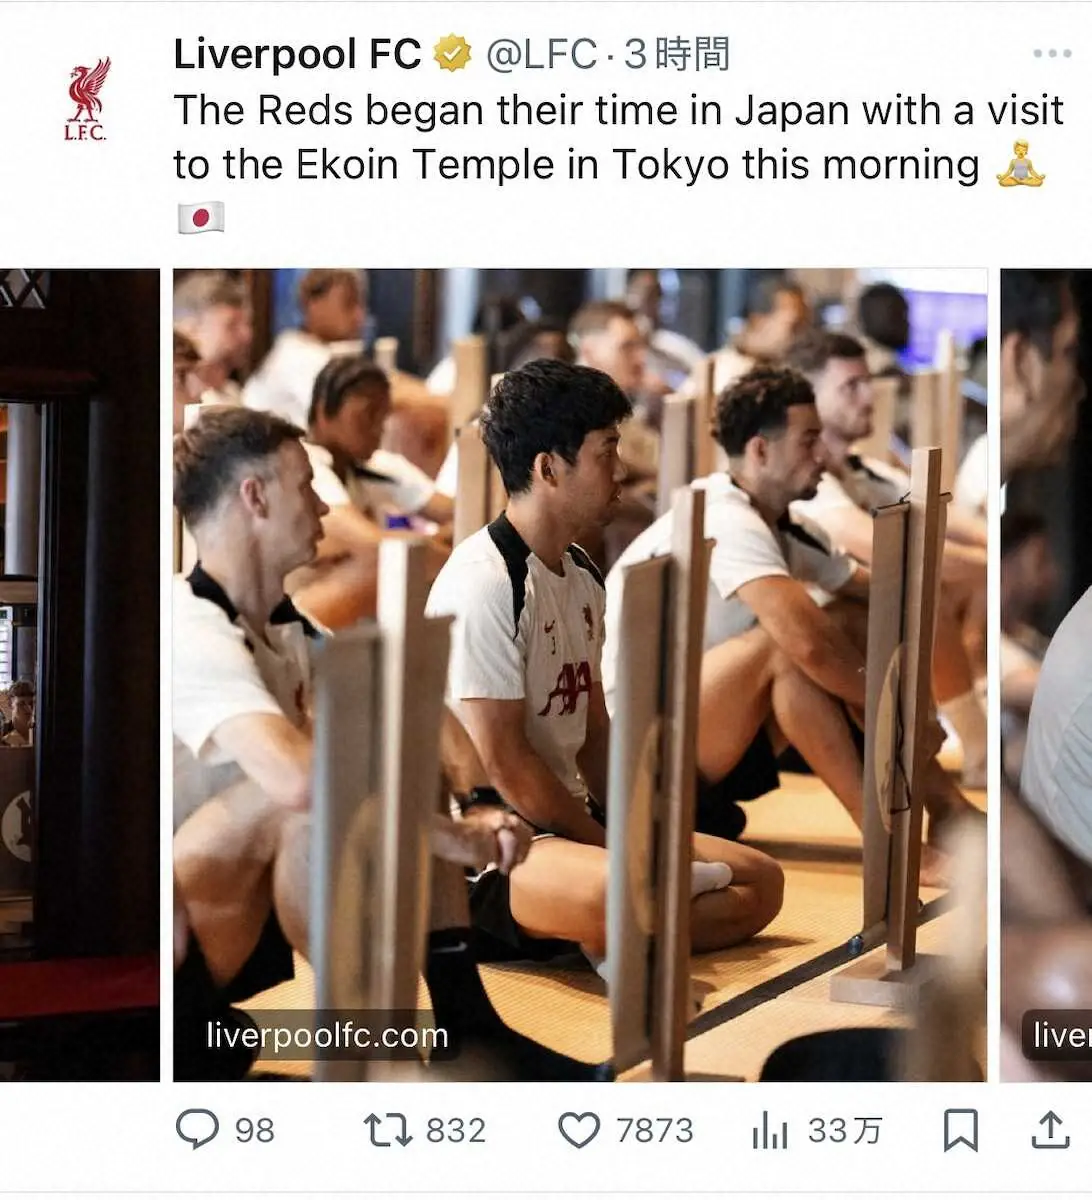
Task: View post analytics via the bar chart icon
Action: (770, 1130)
